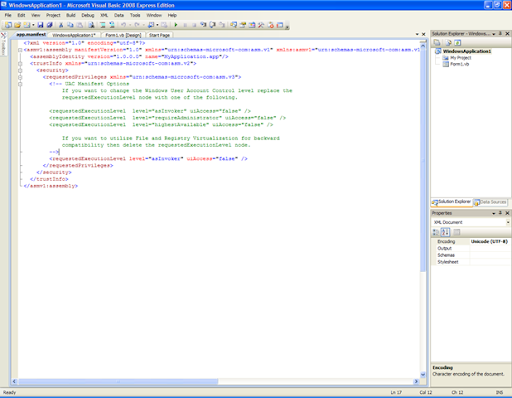The image size is (512, 398).
Task: Click the green Start Debugging arrow
Action: 176,25
